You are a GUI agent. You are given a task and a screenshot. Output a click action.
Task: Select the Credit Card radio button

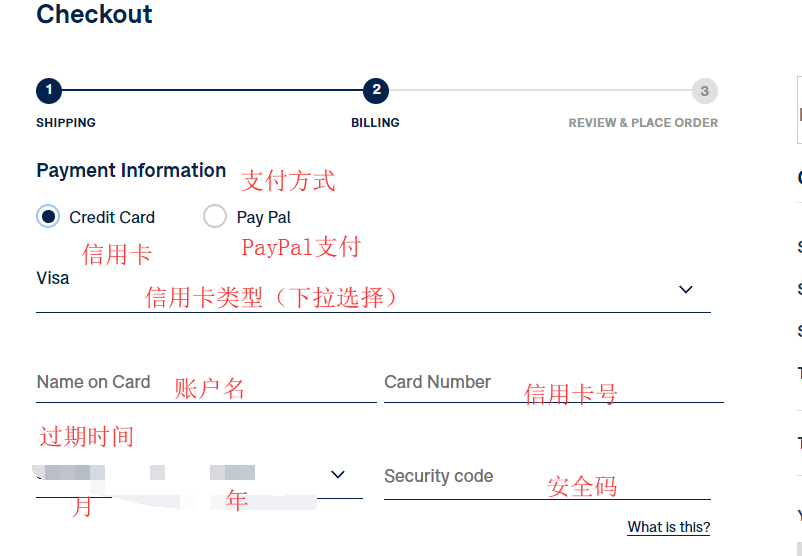tap(48, 216)
